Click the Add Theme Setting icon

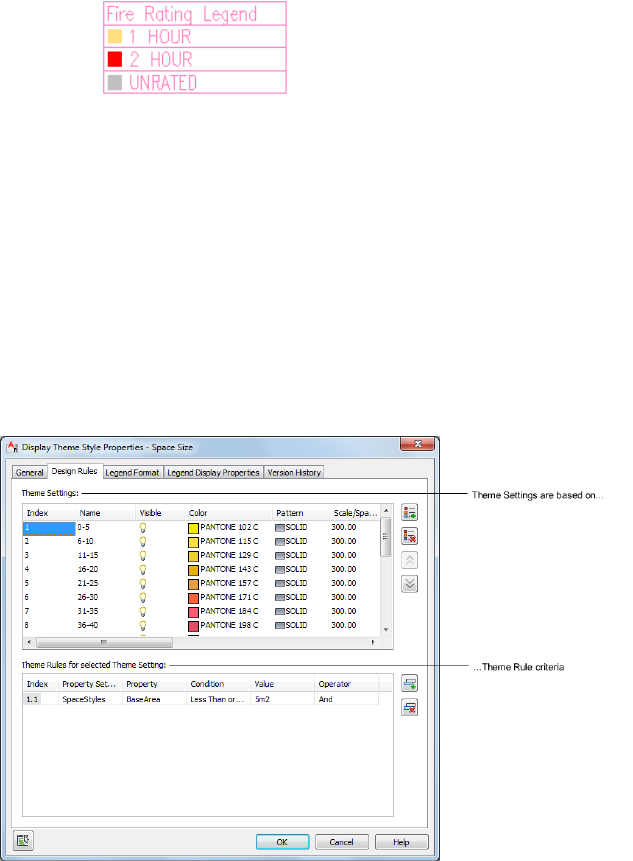[x=410, y=512]
